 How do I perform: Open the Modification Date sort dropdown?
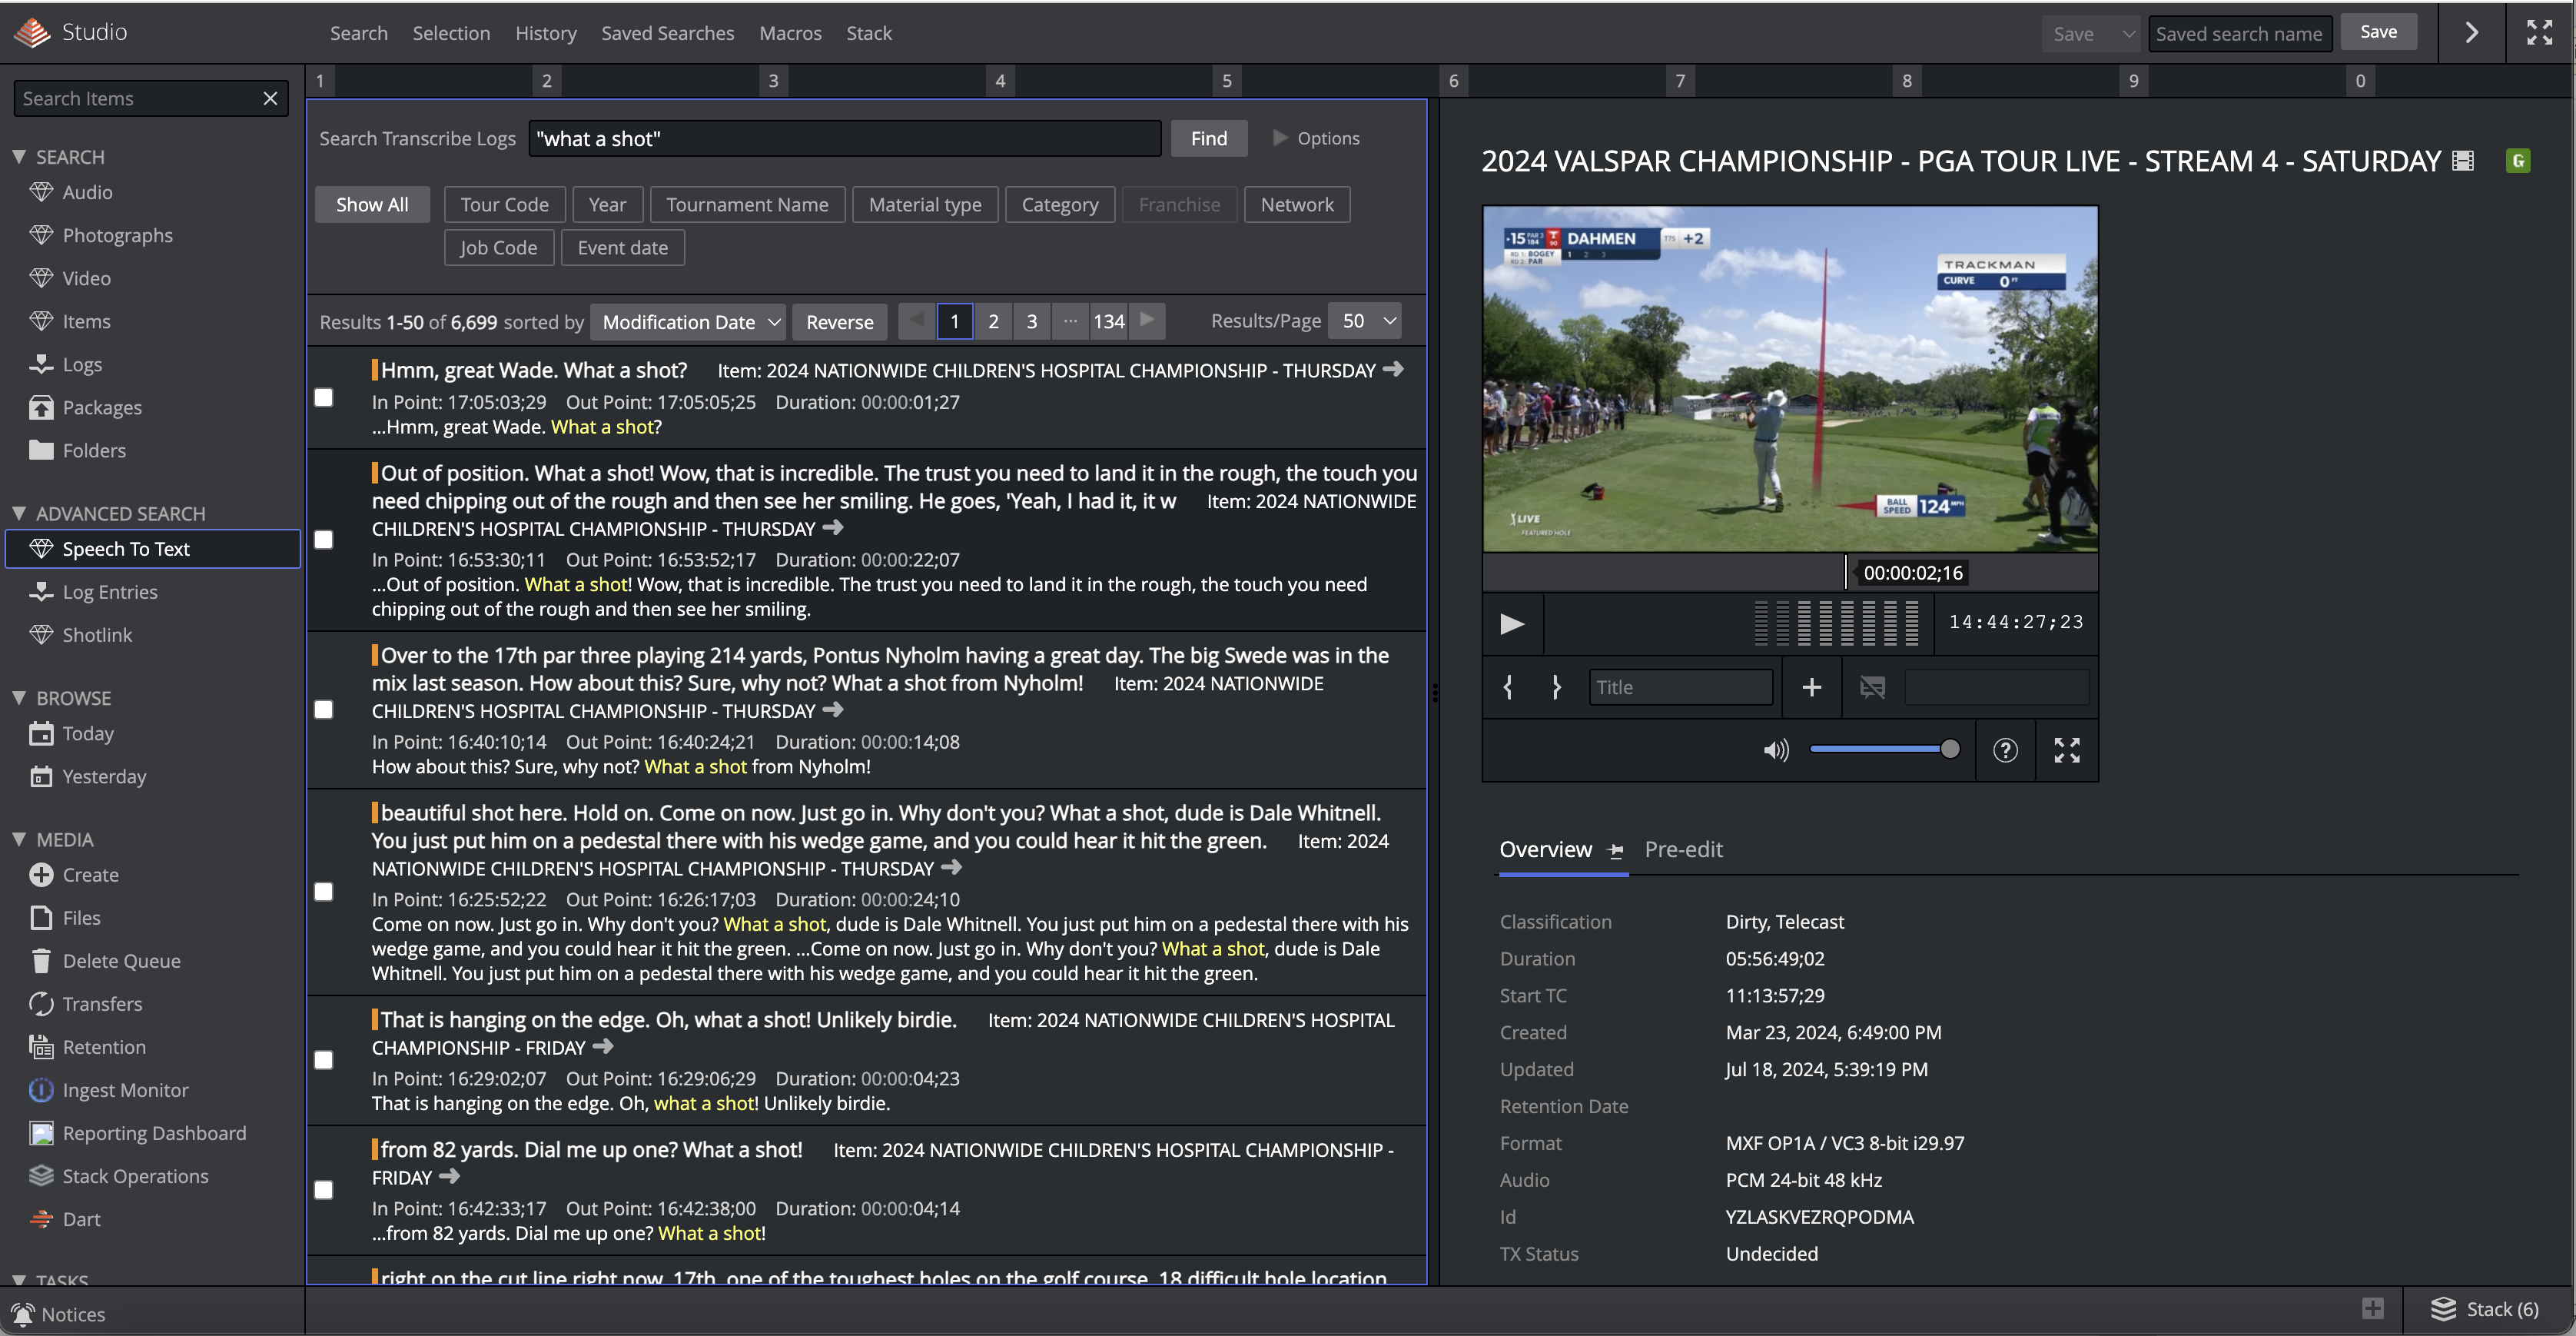point(688,322)
